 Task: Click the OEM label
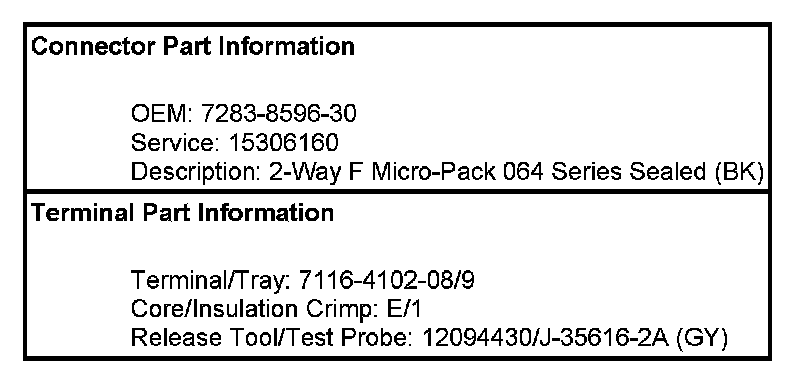pyautogui.click(x=162, y=113)
